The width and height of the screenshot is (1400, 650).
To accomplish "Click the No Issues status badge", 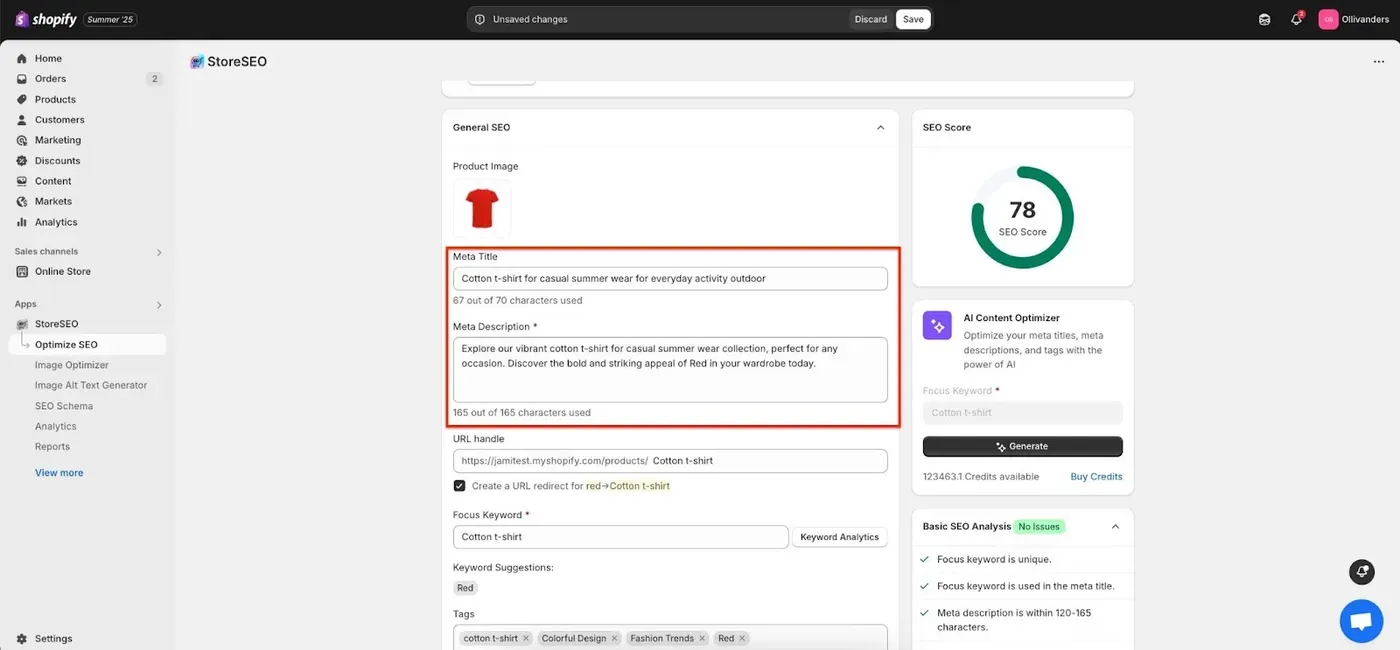I will pos(1038,527).
